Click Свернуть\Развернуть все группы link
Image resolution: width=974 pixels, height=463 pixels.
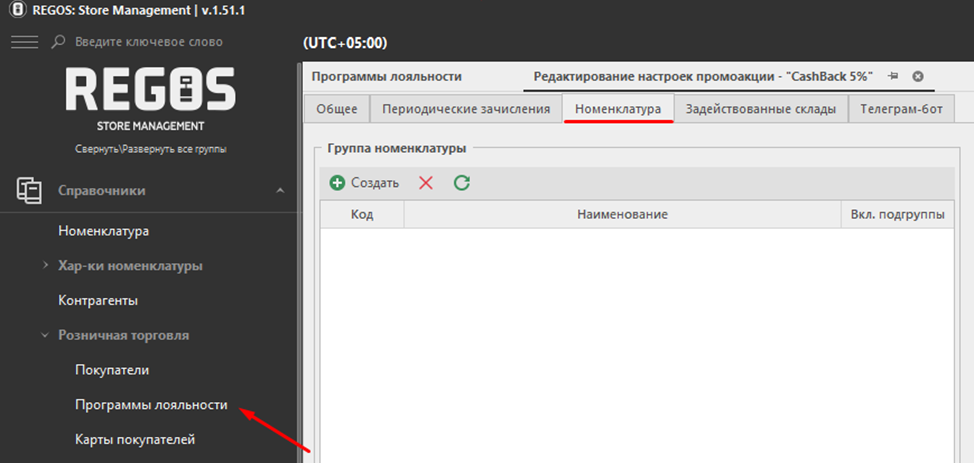tap(150, 149)
